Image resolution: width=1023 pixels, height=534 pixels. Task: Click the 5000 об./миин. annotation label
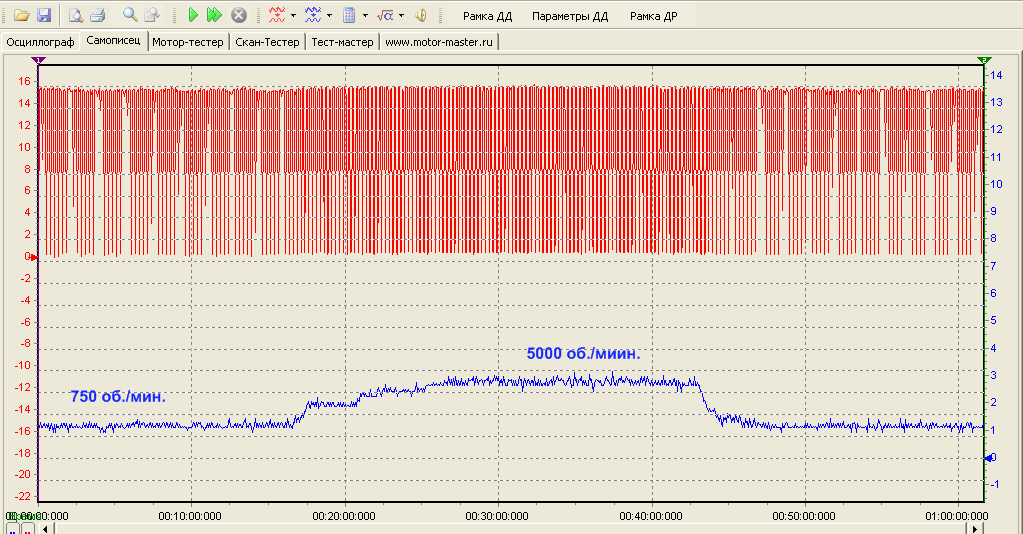point(583,353)
